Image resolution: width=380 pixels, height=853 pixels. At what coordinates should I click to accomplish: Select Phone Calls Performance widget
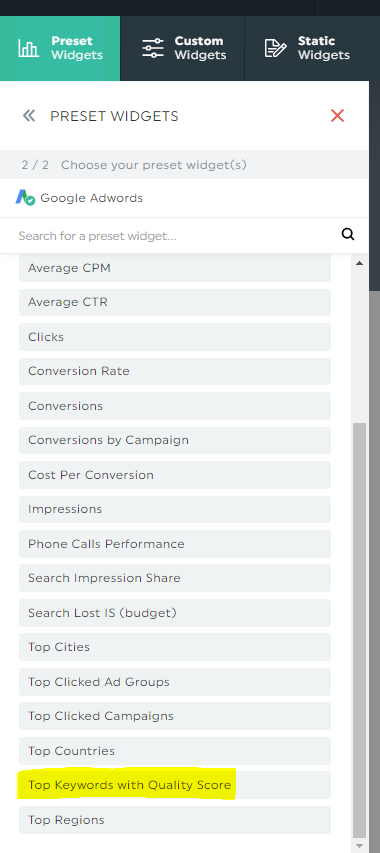tap(175, 544)
